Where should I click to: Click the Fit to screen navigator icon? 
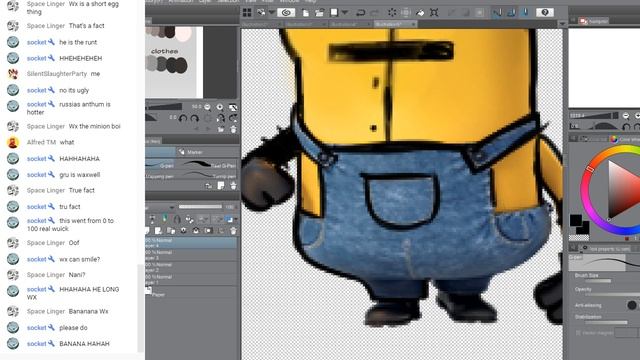click(233, 107)
